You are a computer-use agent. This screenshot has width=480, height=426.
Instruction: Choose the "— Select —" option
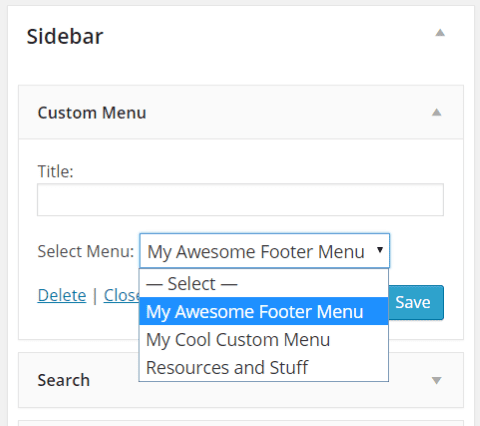264,284
